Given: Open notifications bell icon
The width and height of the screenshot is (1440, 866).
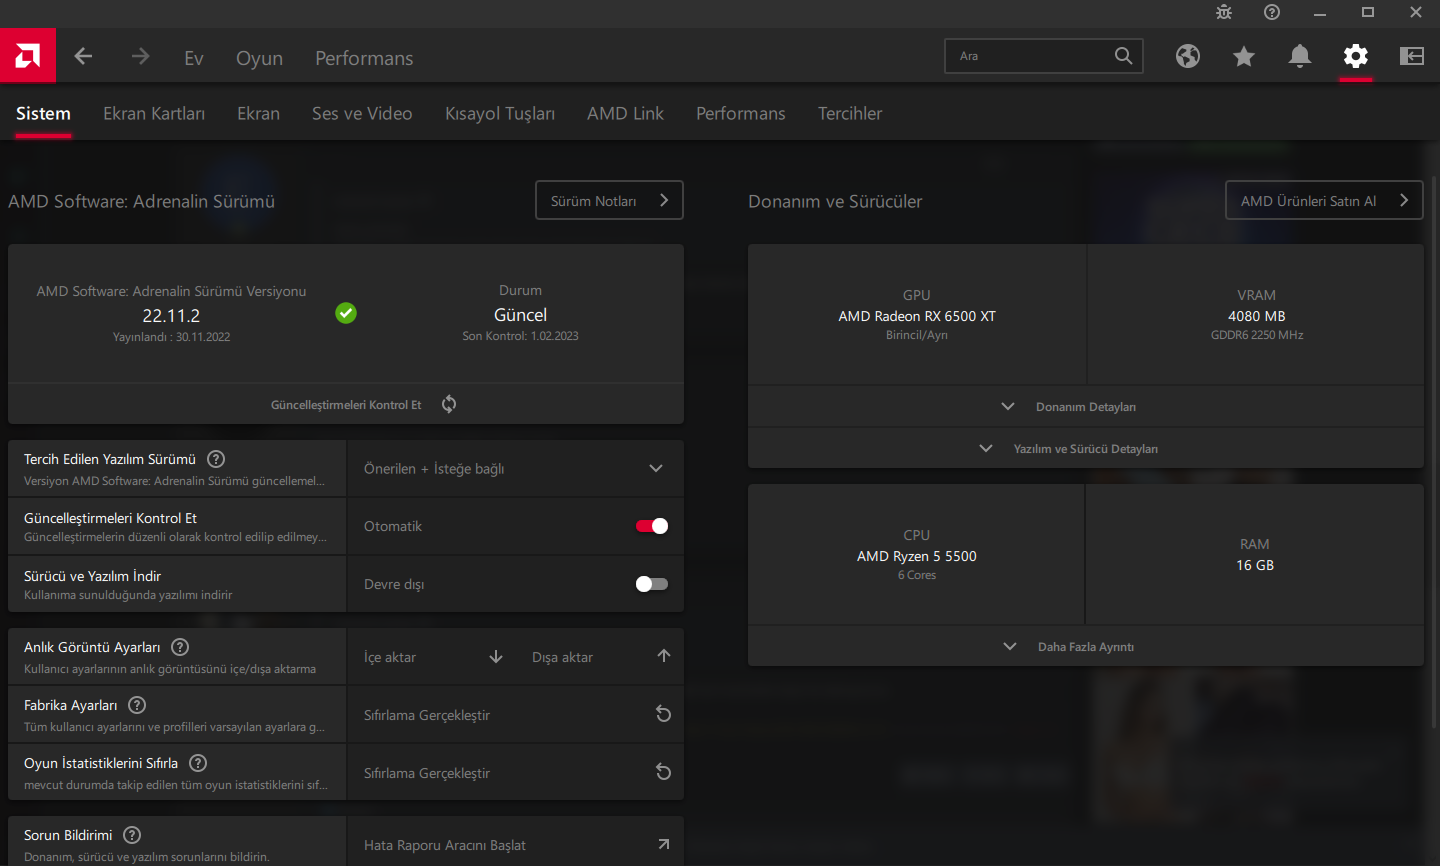Looking at the screenshot, I should [x=1300, y=56].
